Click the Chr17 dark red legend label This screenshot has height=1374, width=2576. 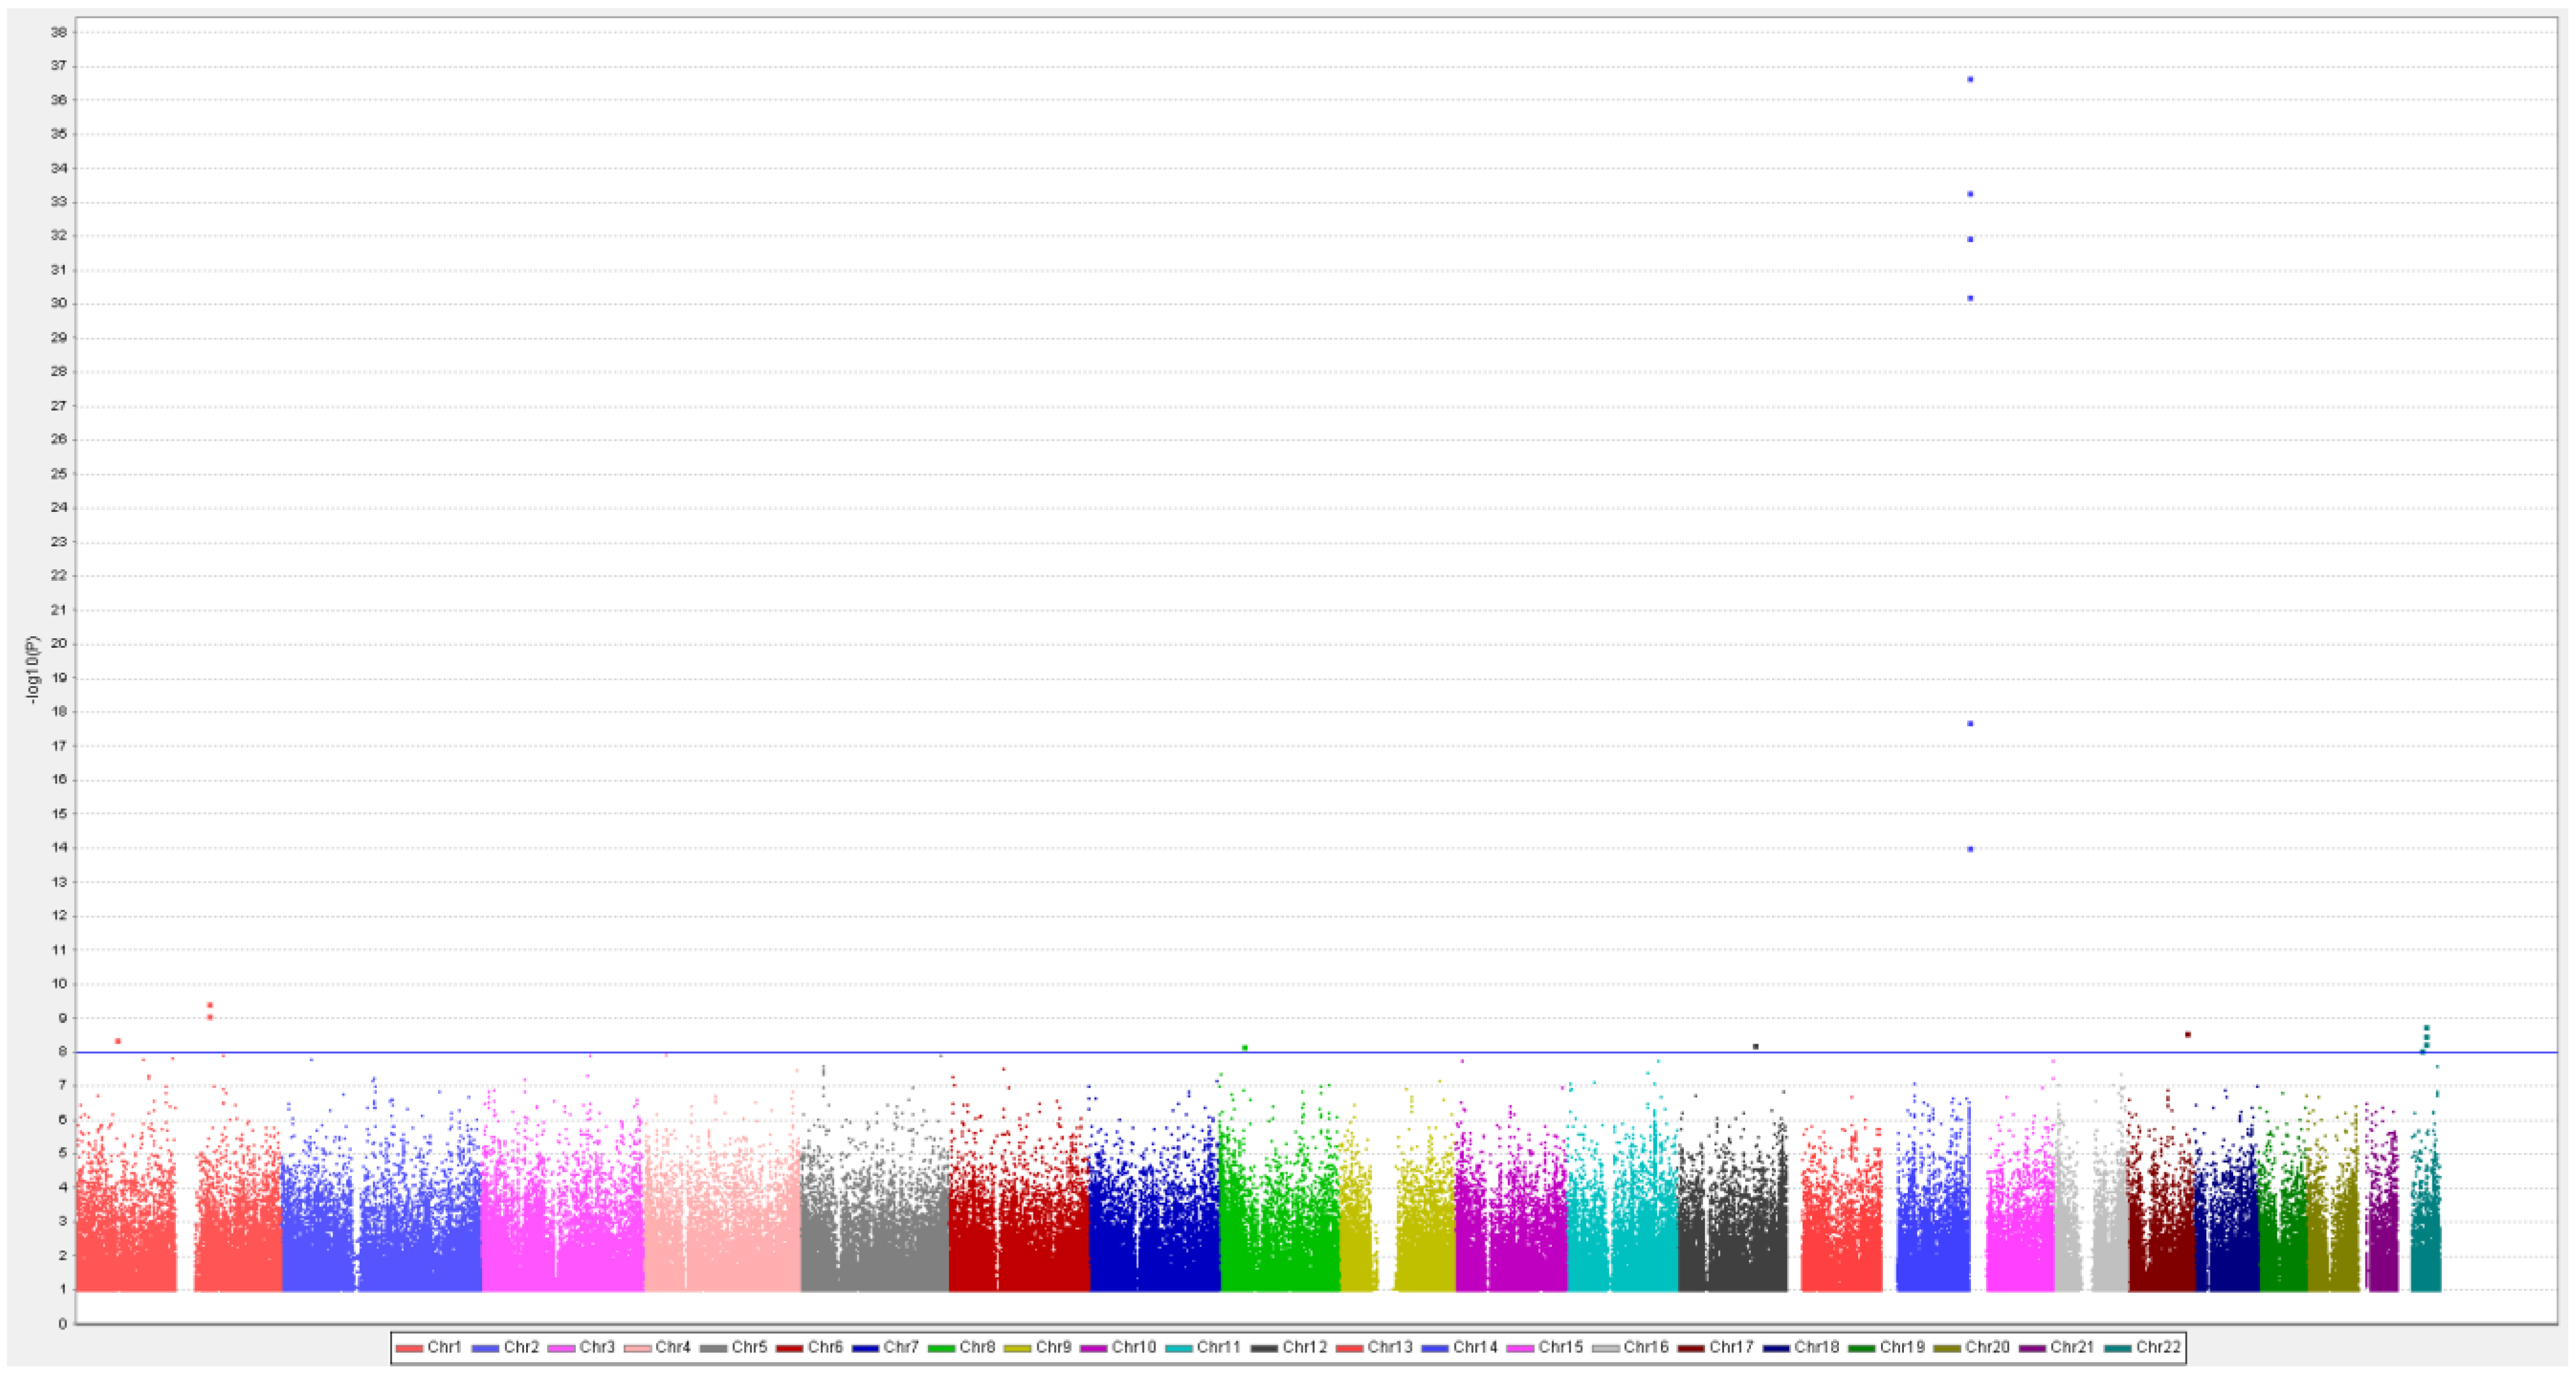[1731, 1347]
